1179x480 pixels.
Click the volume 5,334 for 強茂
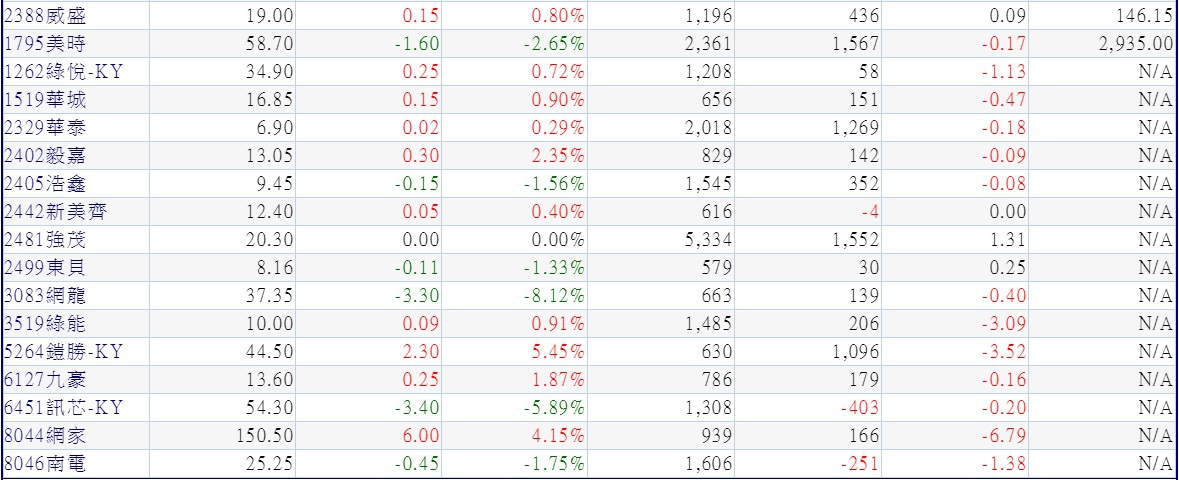[x=708, y=240]
